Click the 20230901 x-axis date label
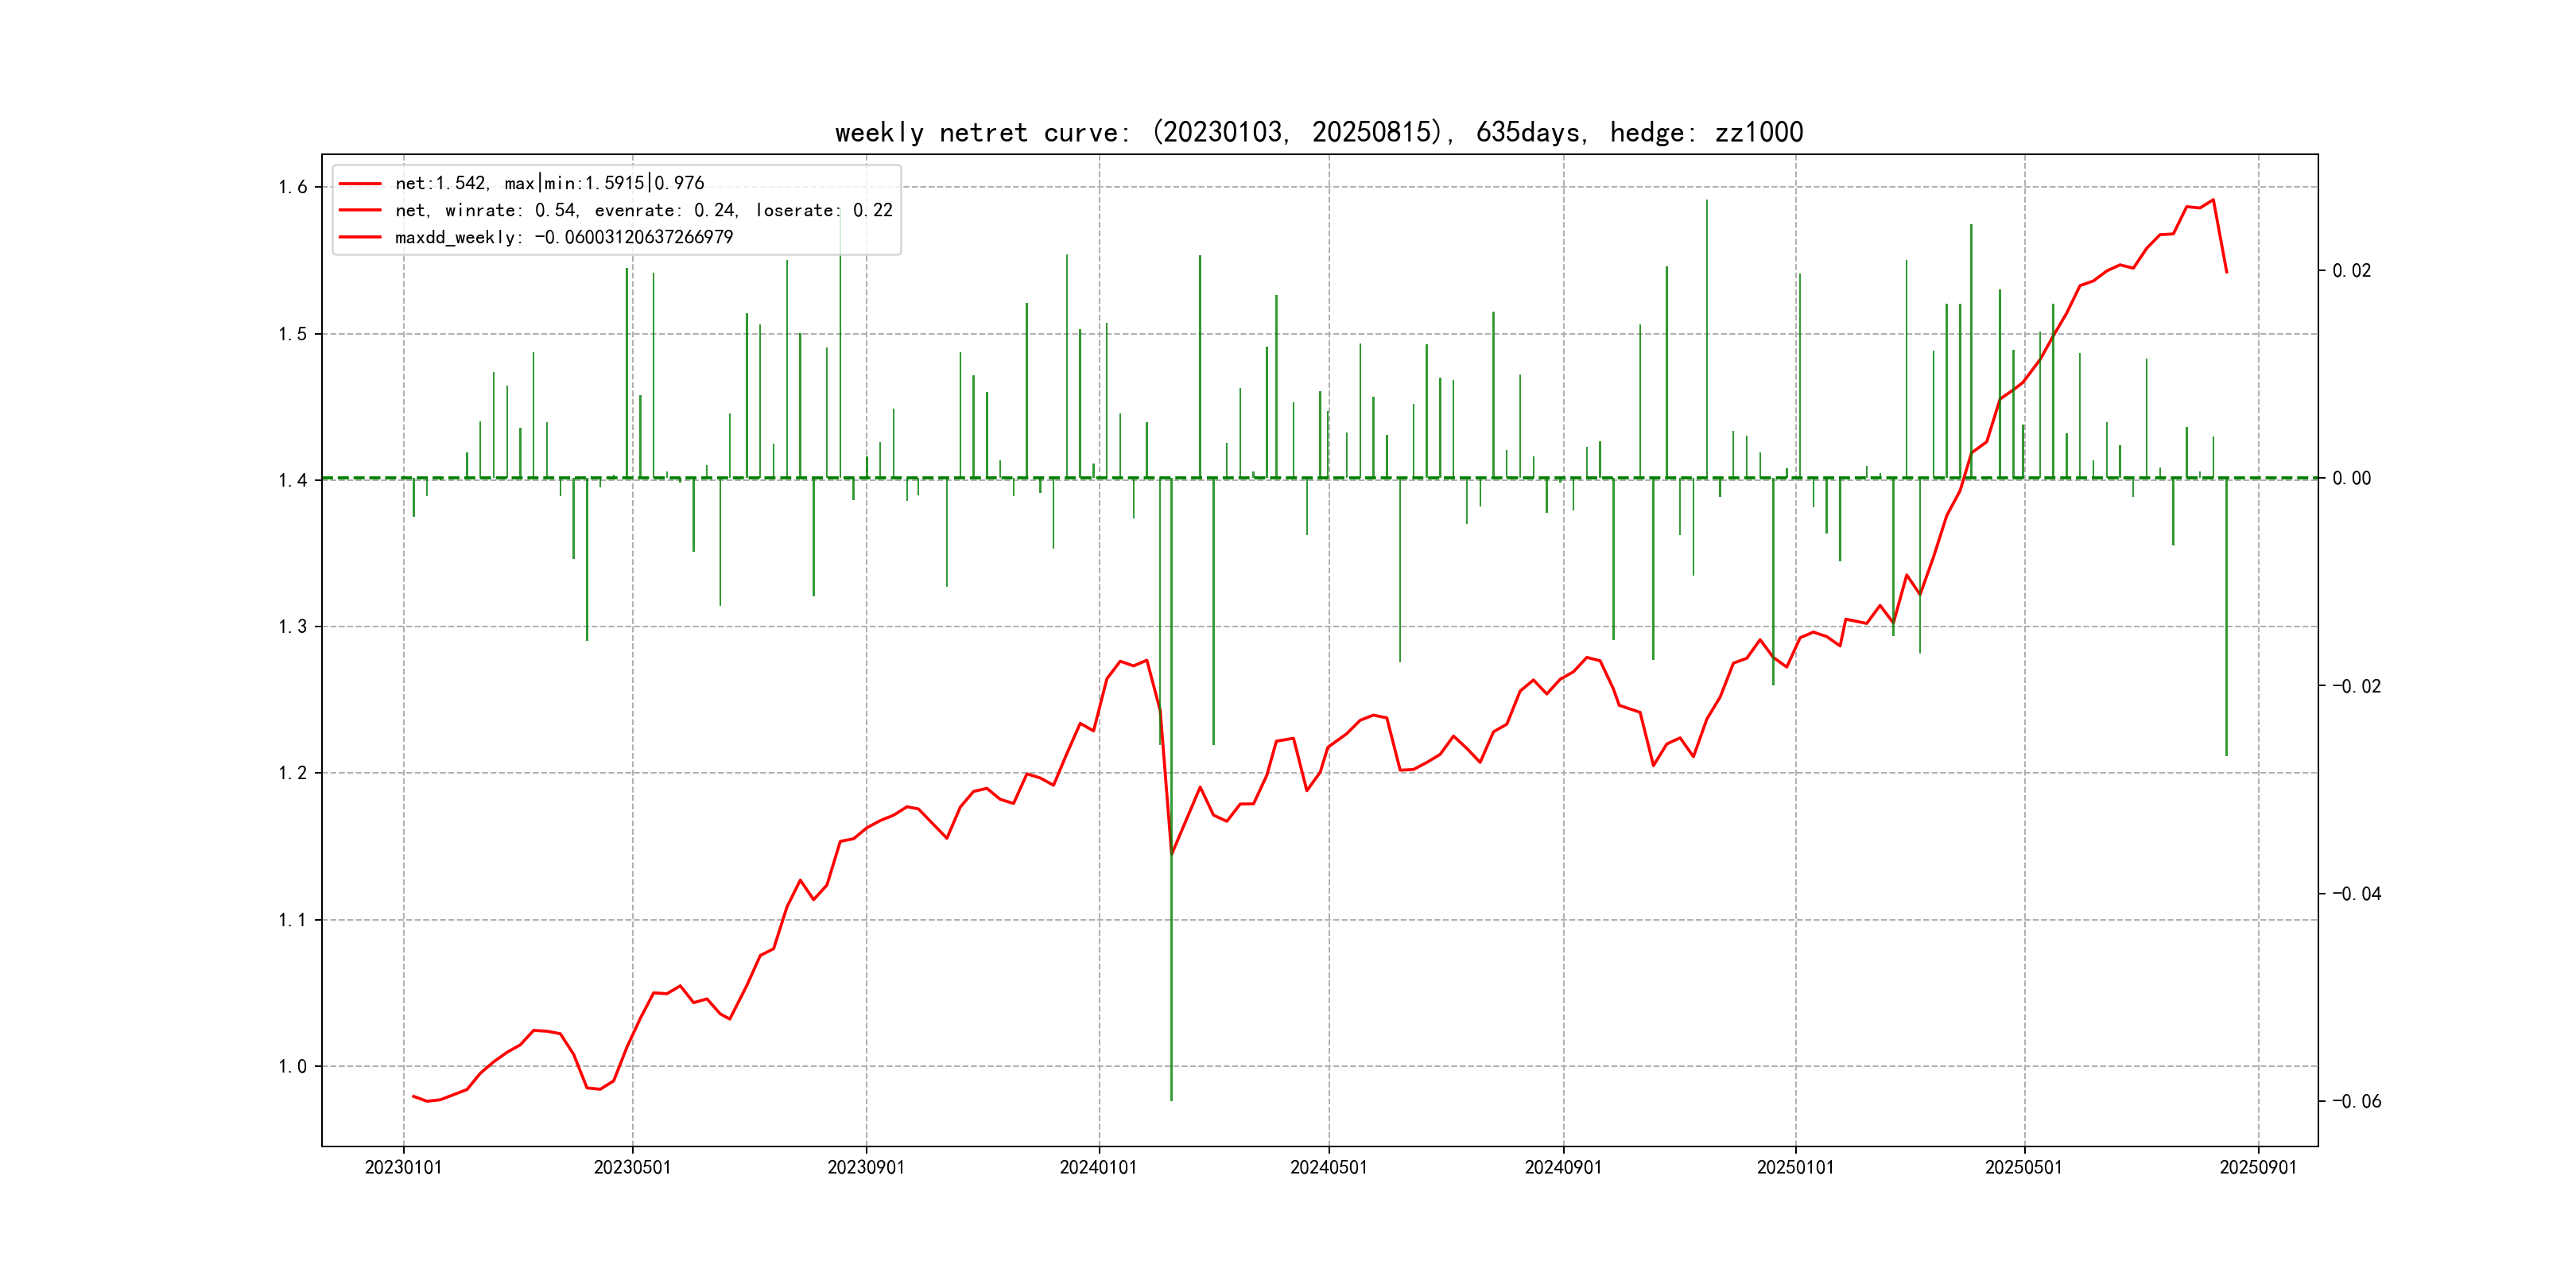Image resolution: width=2576 pixels, height=1288 pixels. coord(866,1167)
